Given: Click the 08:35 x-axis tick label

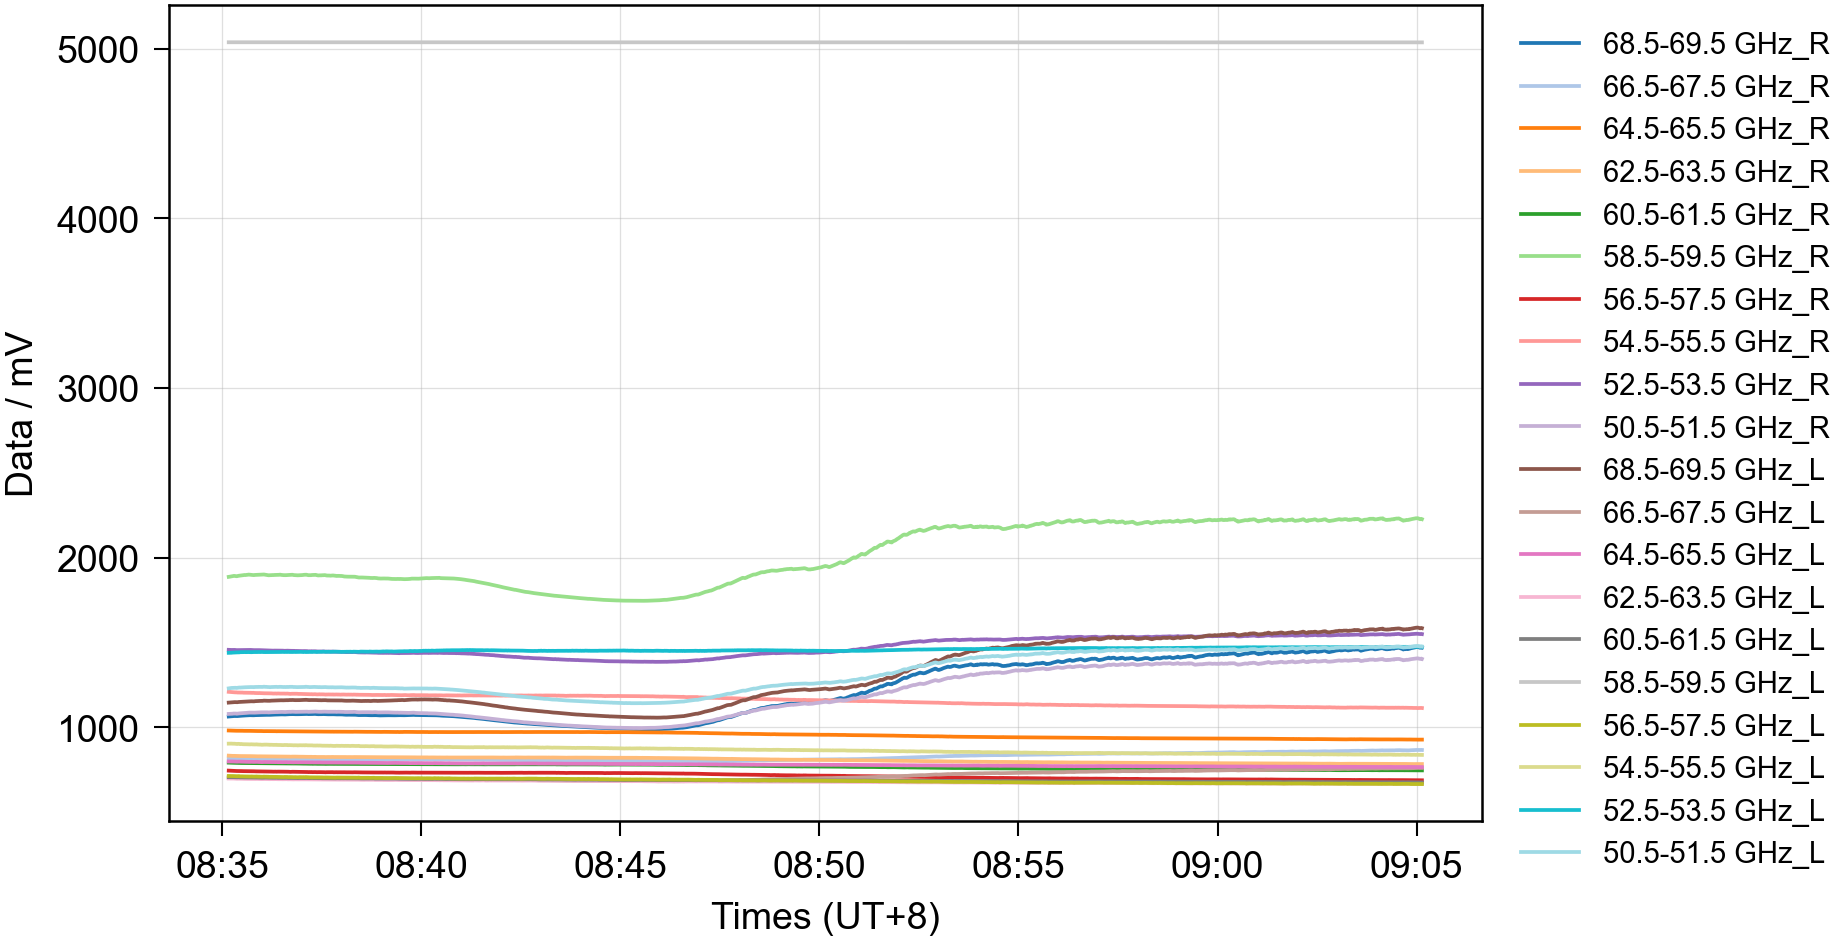Looking at the screenshot, I should [x=222, y=865].
